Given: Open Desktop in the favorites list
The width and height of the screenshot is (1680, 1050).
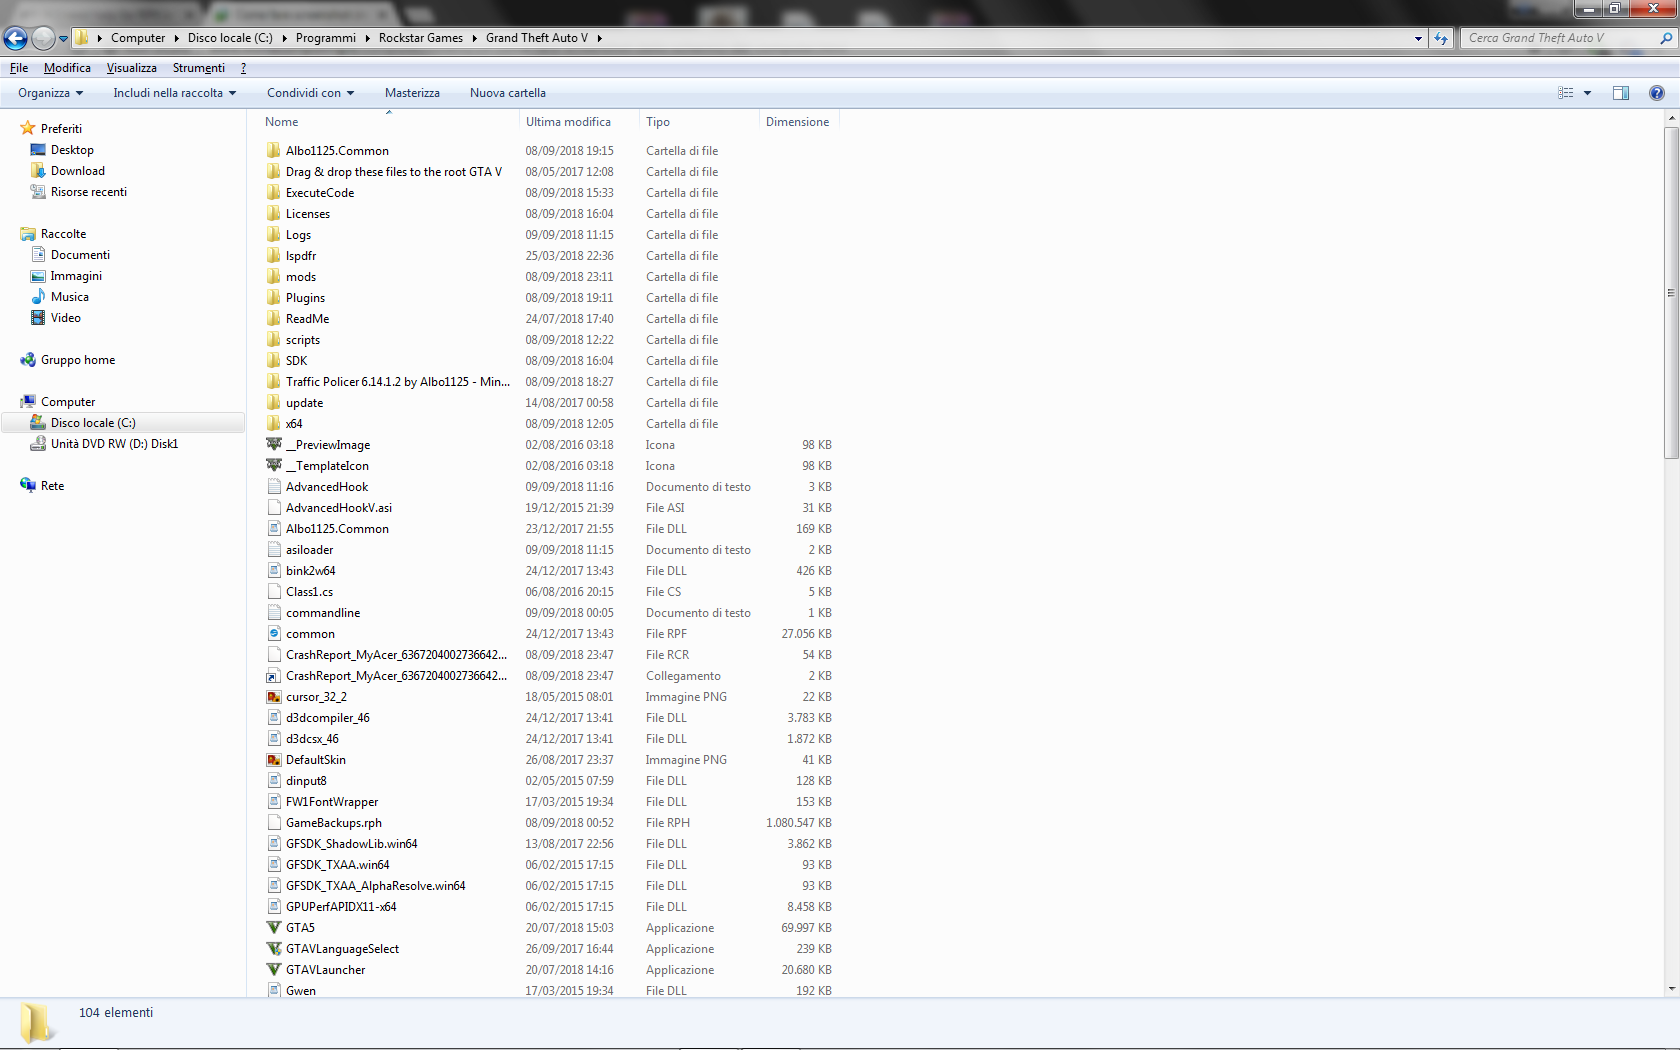Looking at the screenshot, I should (72, 150).
